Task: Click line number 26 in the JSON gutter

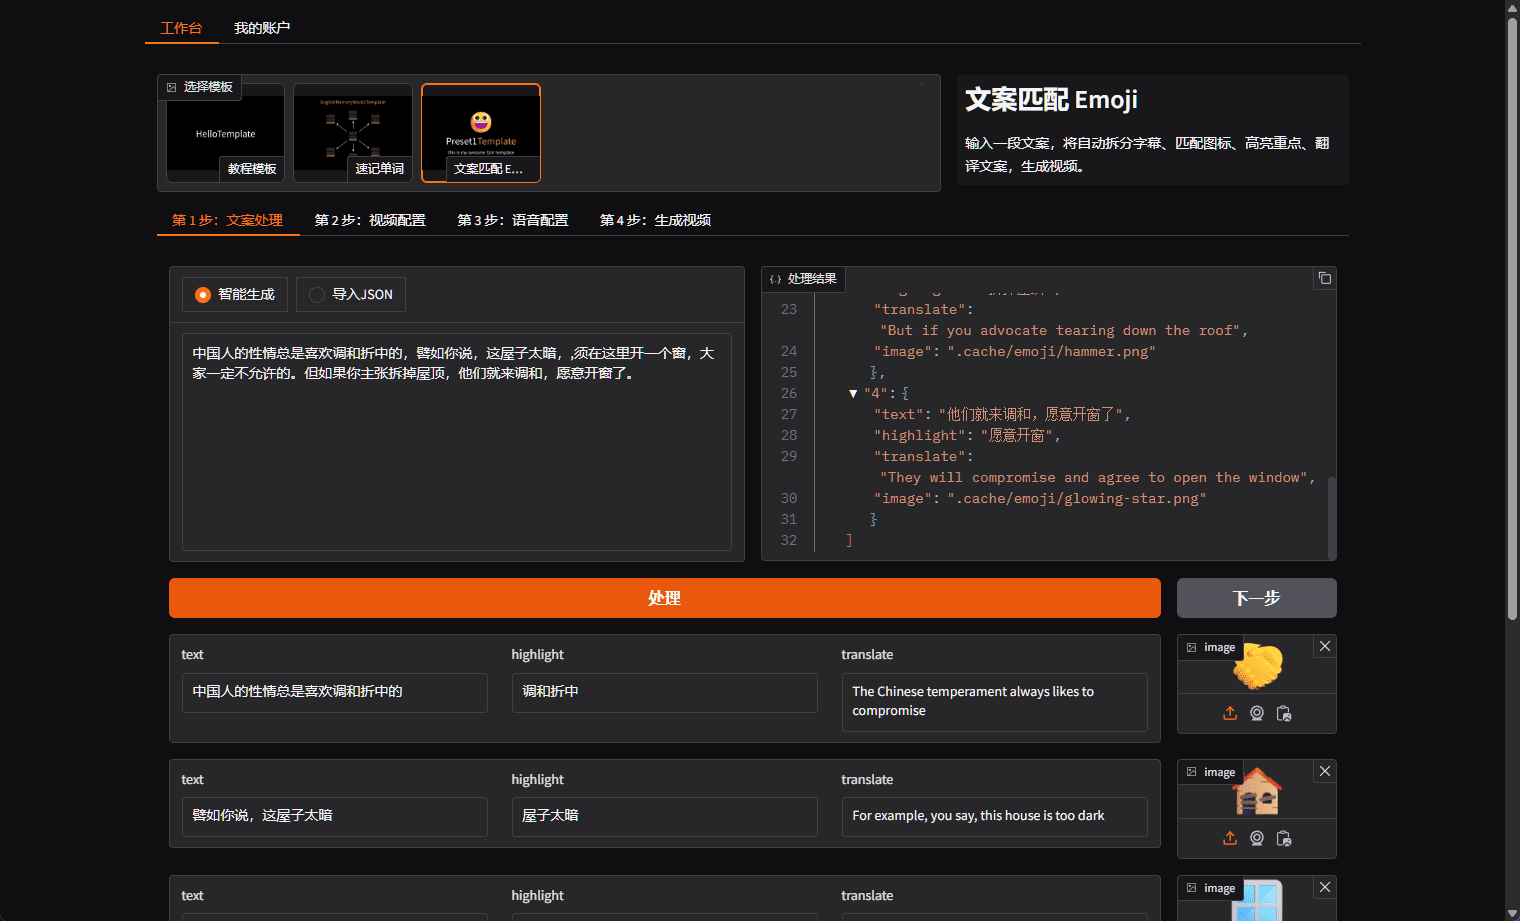Action: [789, 394]
